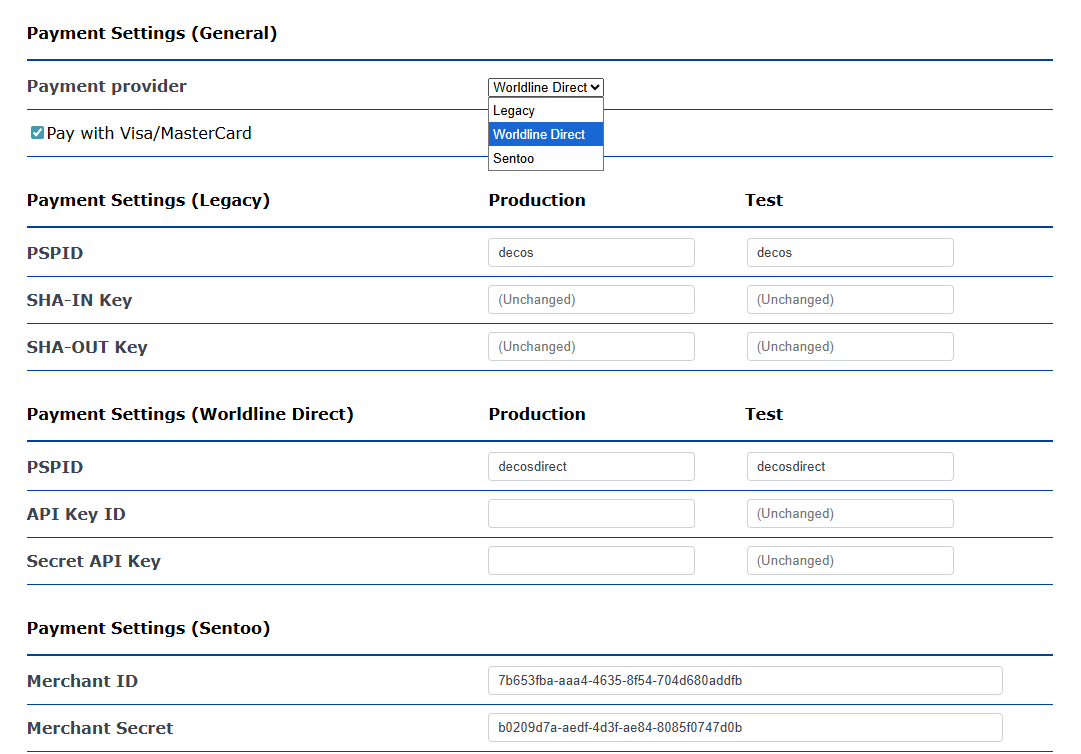Click Worldline Production PSPID decosdirect field
This screenshot has width=1081, height=754.
[591, 466]
